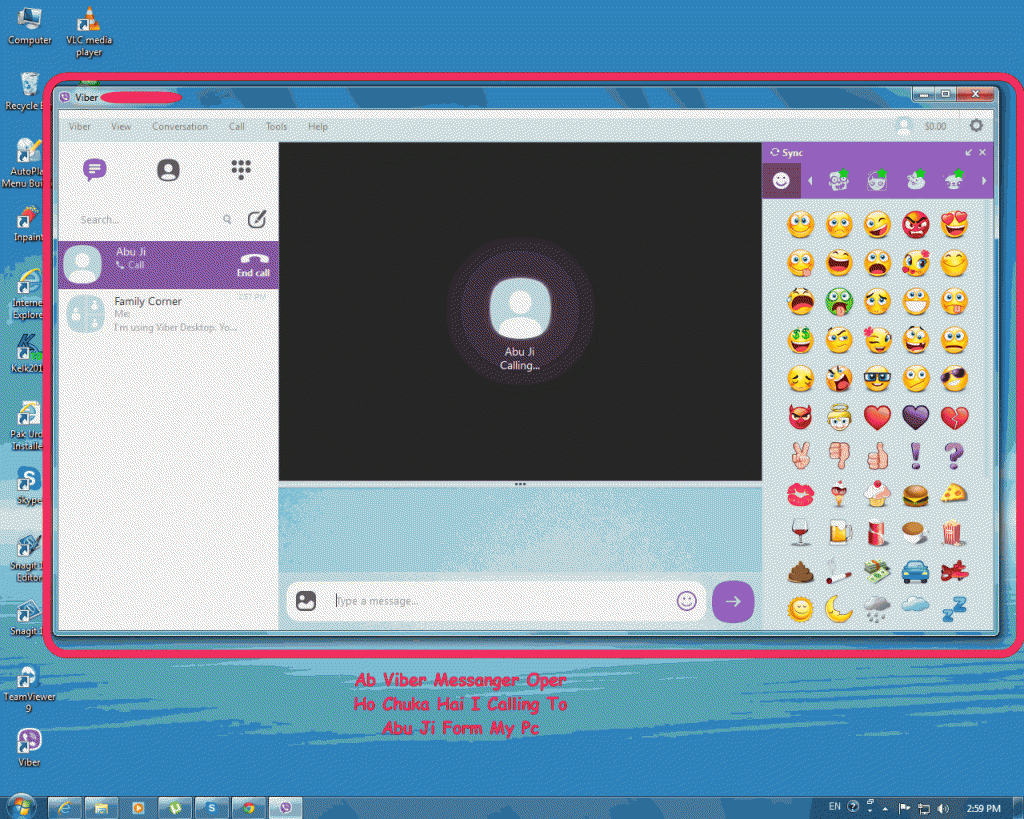Open the Viber chats list icon
The width and height of the screenshot is (1024, 819).
tap(95, 170)
